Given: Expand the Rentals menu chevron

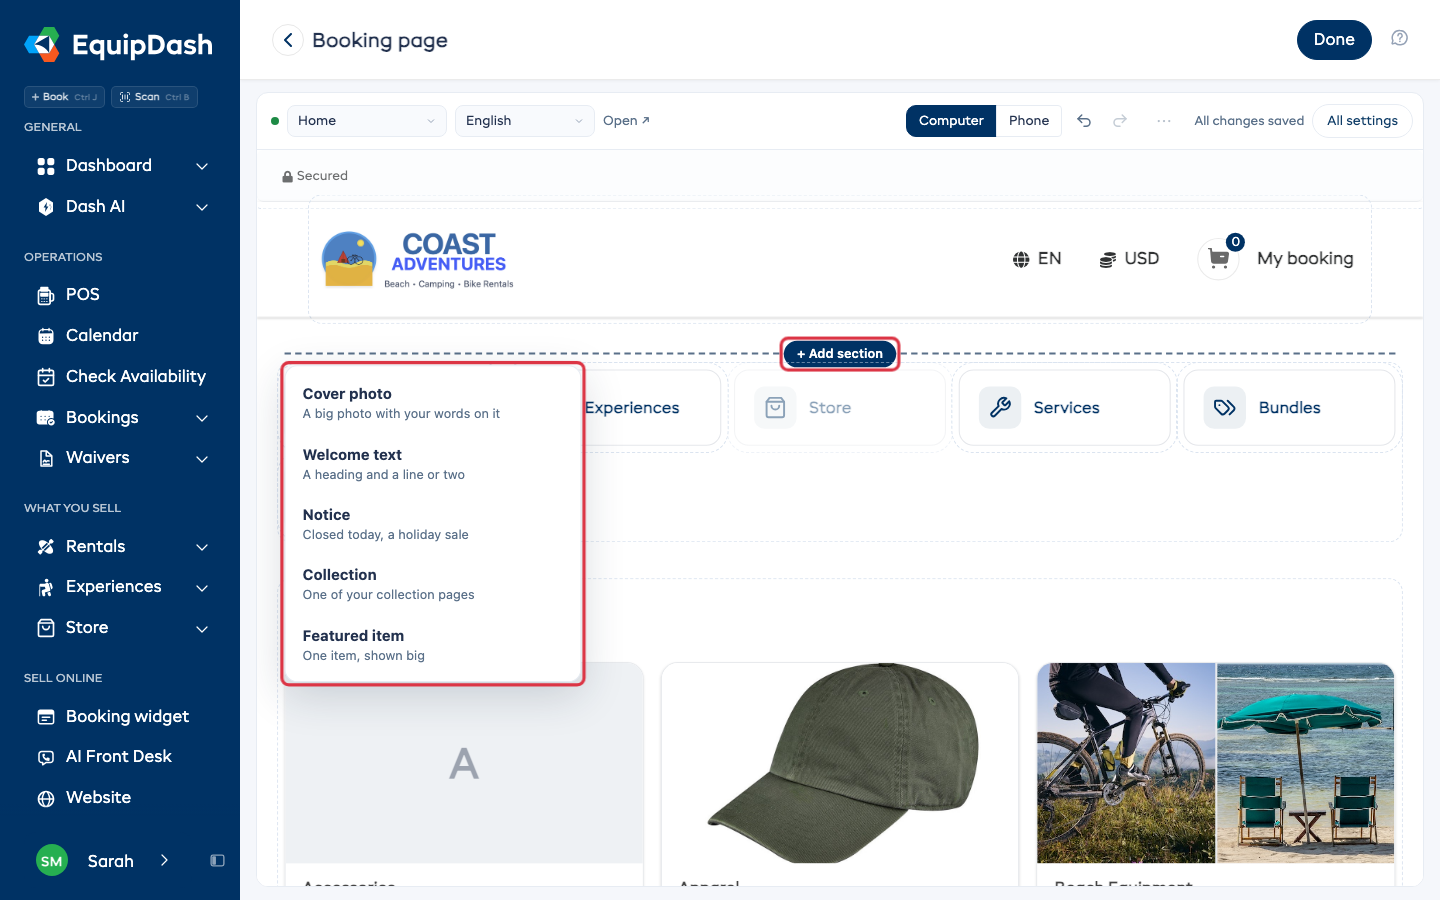Looking at the screenshot, I should pyautogui.click(x=202, y=547).
